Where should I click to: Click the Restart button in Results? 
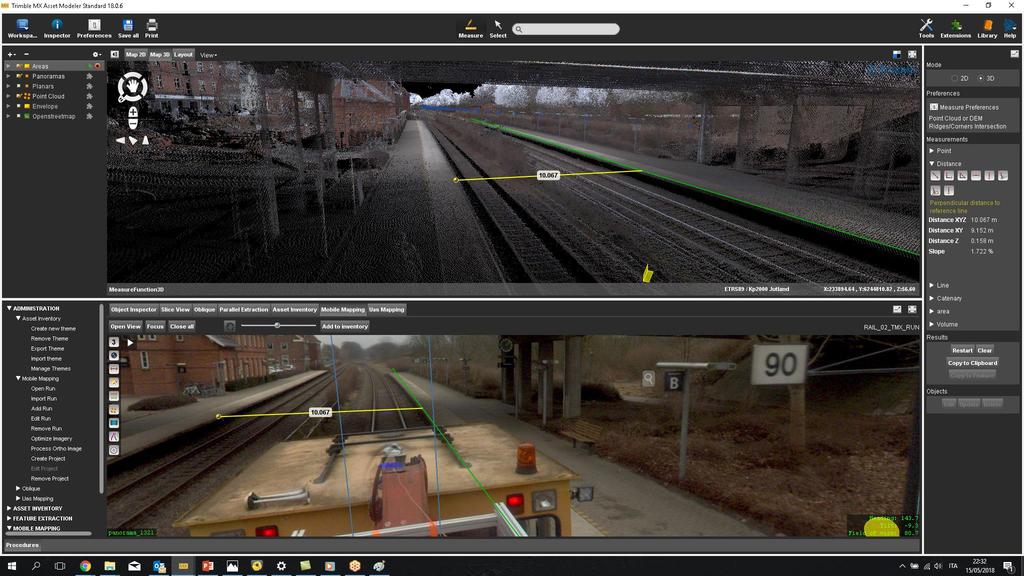(962, 351)
